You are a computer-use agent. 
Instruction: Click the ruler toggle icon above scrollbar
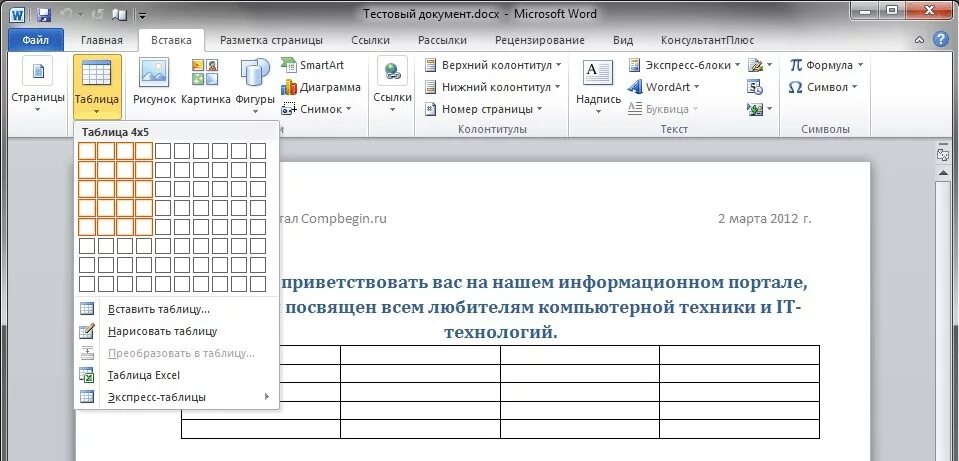942,153
